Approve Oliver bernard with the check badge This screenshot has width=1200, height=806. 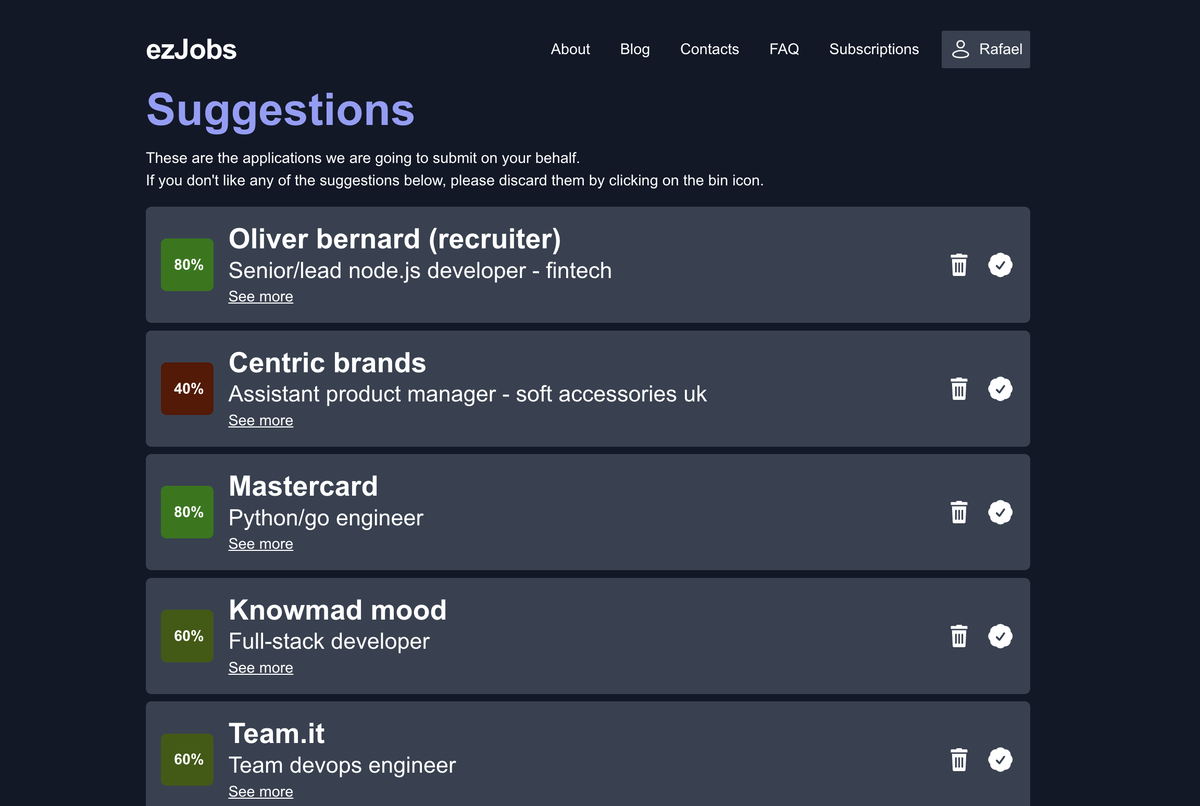pos(1000,265)
